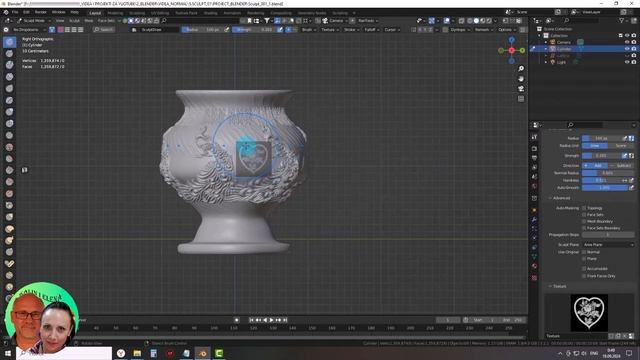The image size is (640, 360).
Task: Click the Blender icon in the taskbar
Action: pos(202,353)
